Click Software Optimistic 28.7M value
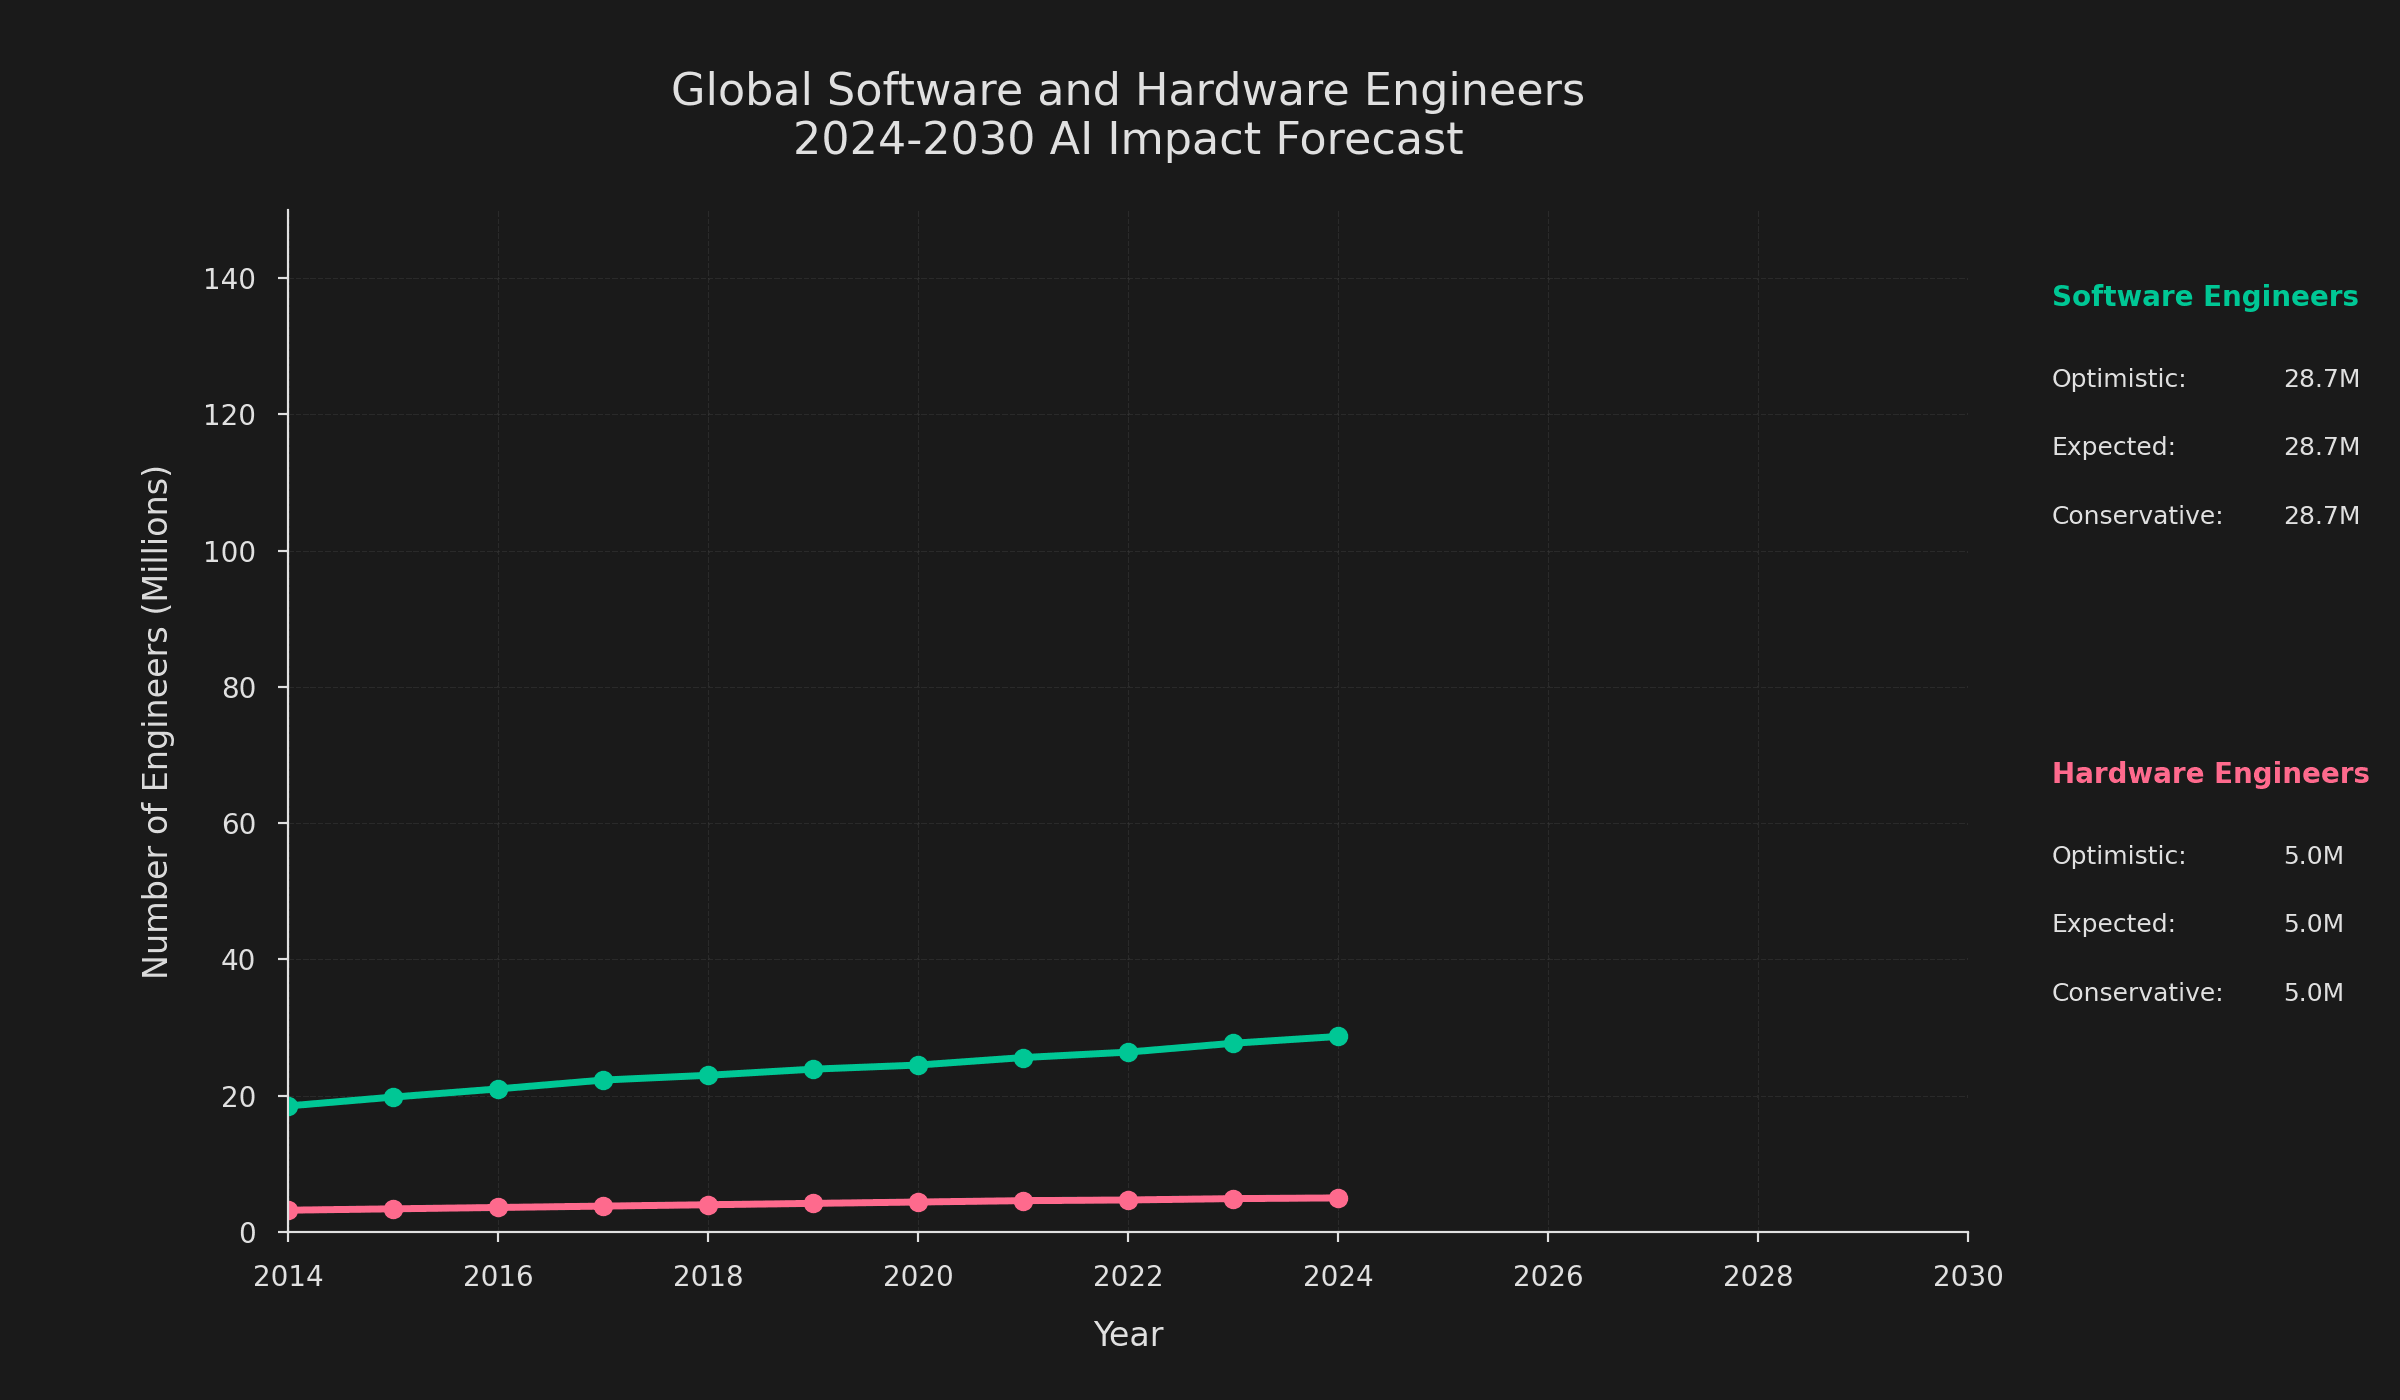Image resolution: width=2400 pixels, height=1400 pixels. coord(2321,379)
